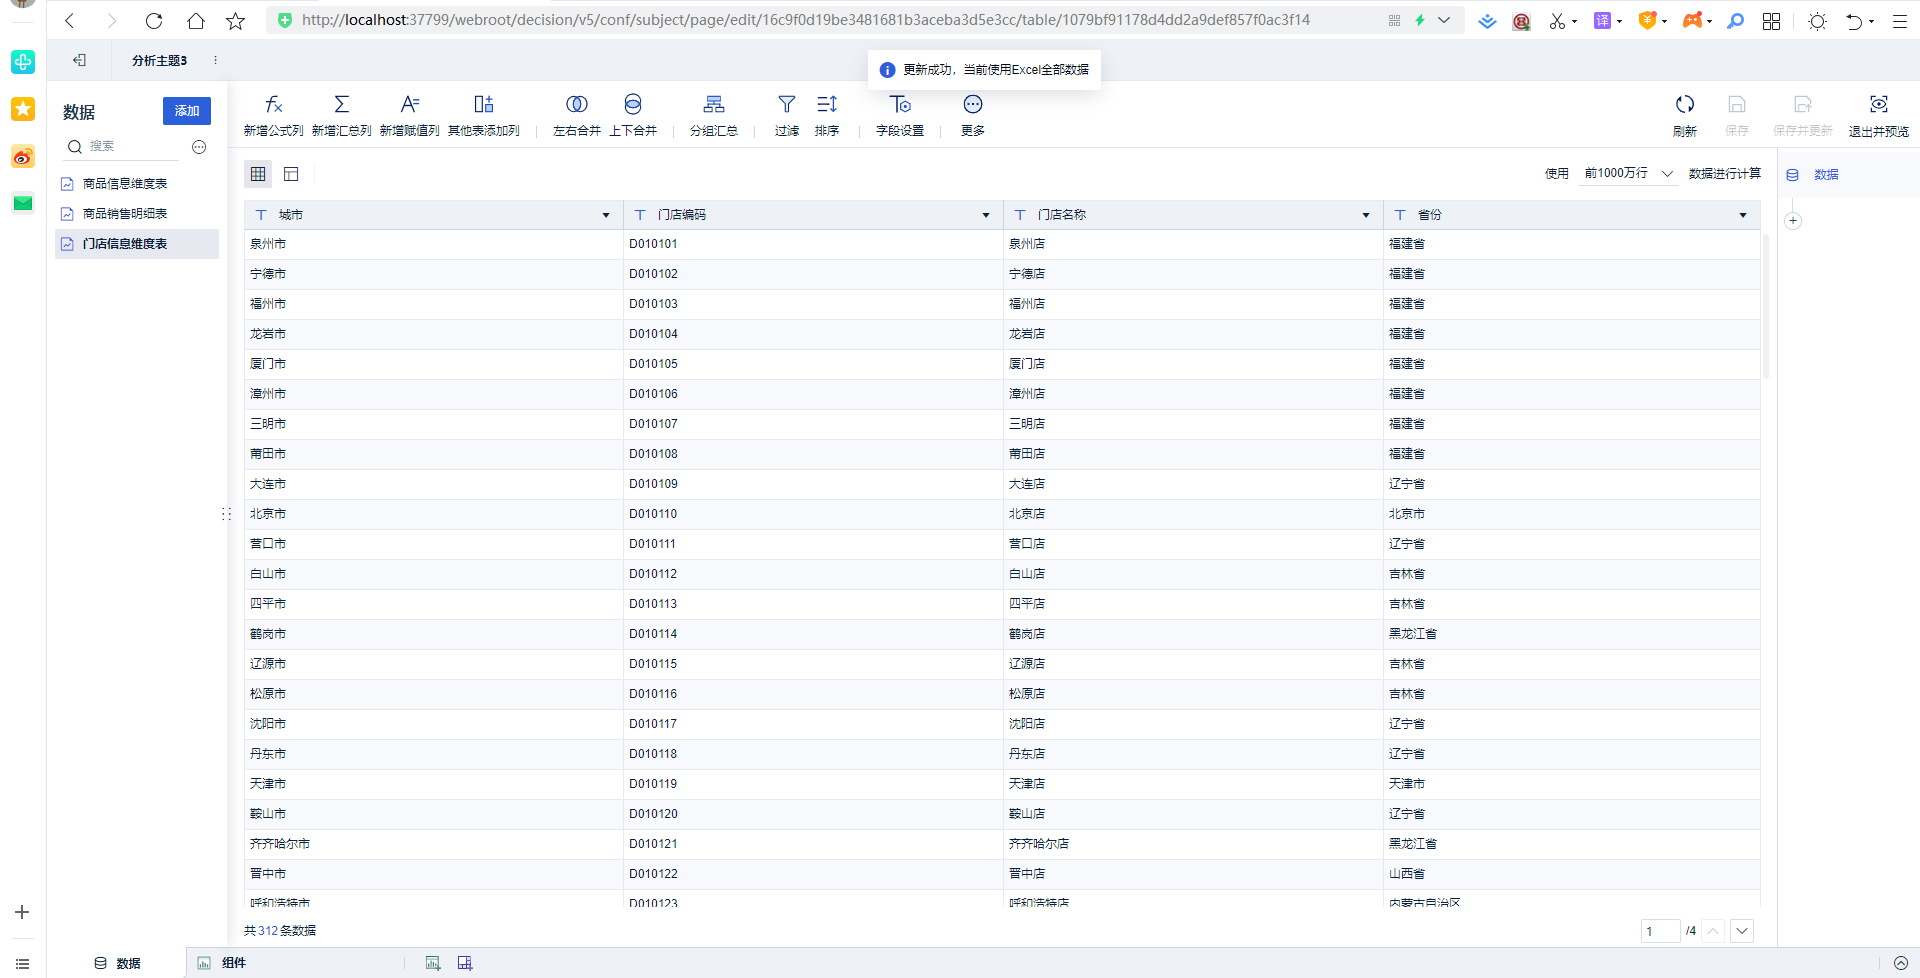Viewport: 1920px width, 978px height.
Task: Open the Weibo icon in browser sidebar
Action: tap(23, 156)
